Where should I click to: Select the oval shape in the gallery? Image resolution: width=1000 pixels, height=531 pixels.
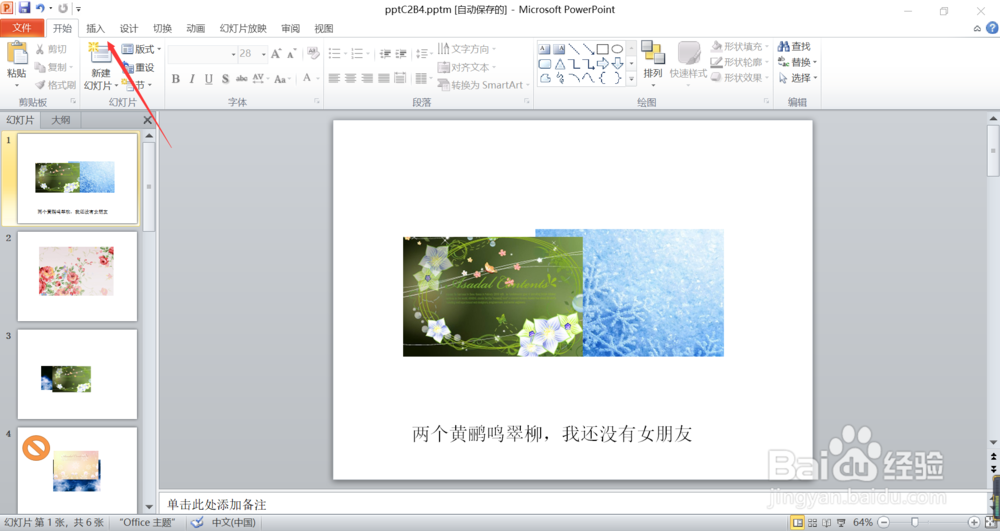pyautogui.click(x=617, y=49)
